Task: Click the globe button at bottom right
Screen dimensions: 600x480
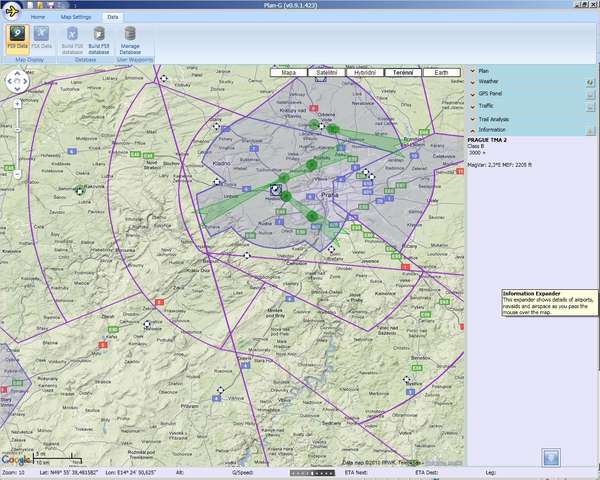Action: pyautogui.click(x=551, y=458)
